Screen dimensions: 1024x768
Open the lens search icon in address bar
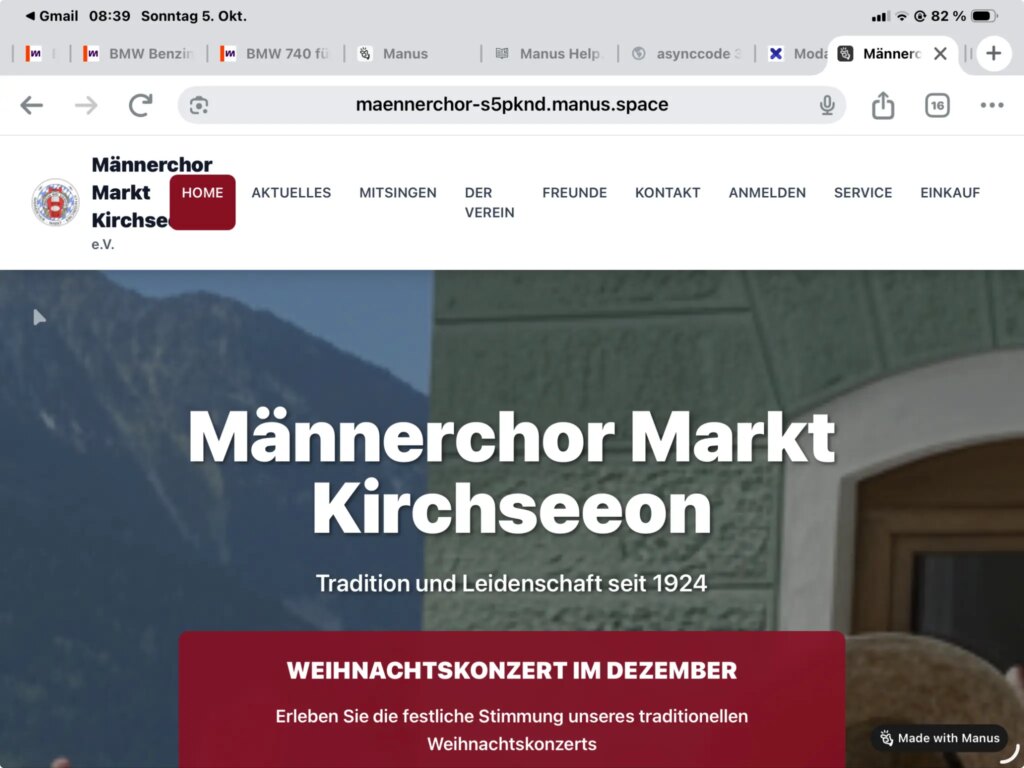(x=199, y=105)
